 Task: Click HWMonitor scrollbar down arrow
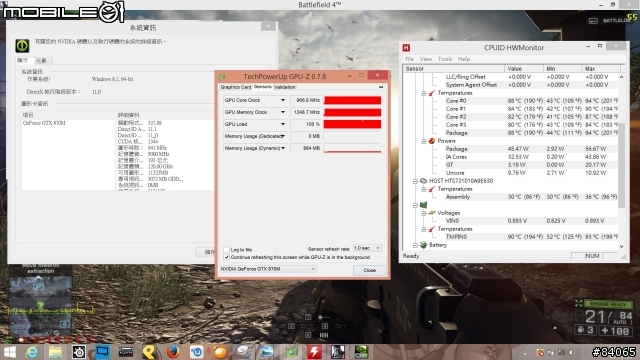[x=622, y=247]
